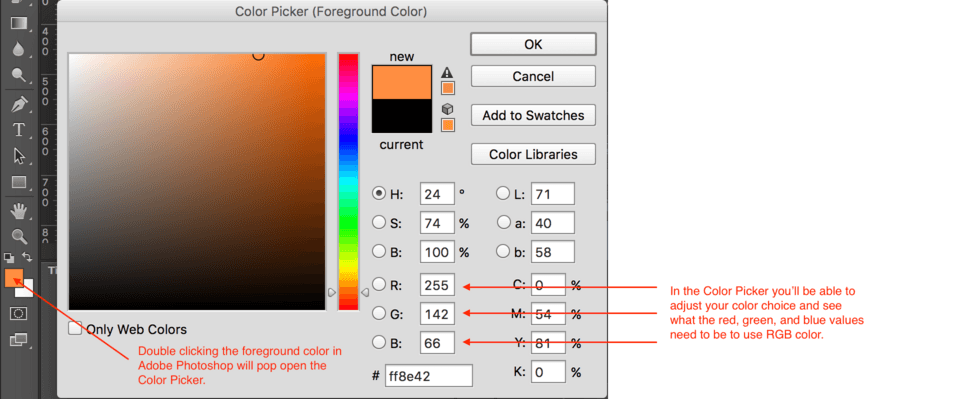Viewport: 960px width, 399px height.
Task: Toggle Quick Mask mode icon
Action: click(19, 313)
